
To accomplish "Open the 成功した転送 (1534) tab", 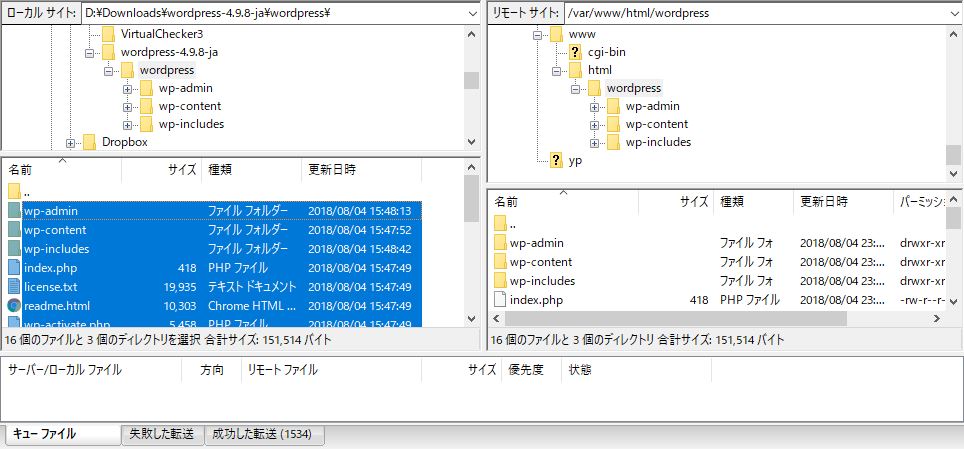I will [264, 434].
